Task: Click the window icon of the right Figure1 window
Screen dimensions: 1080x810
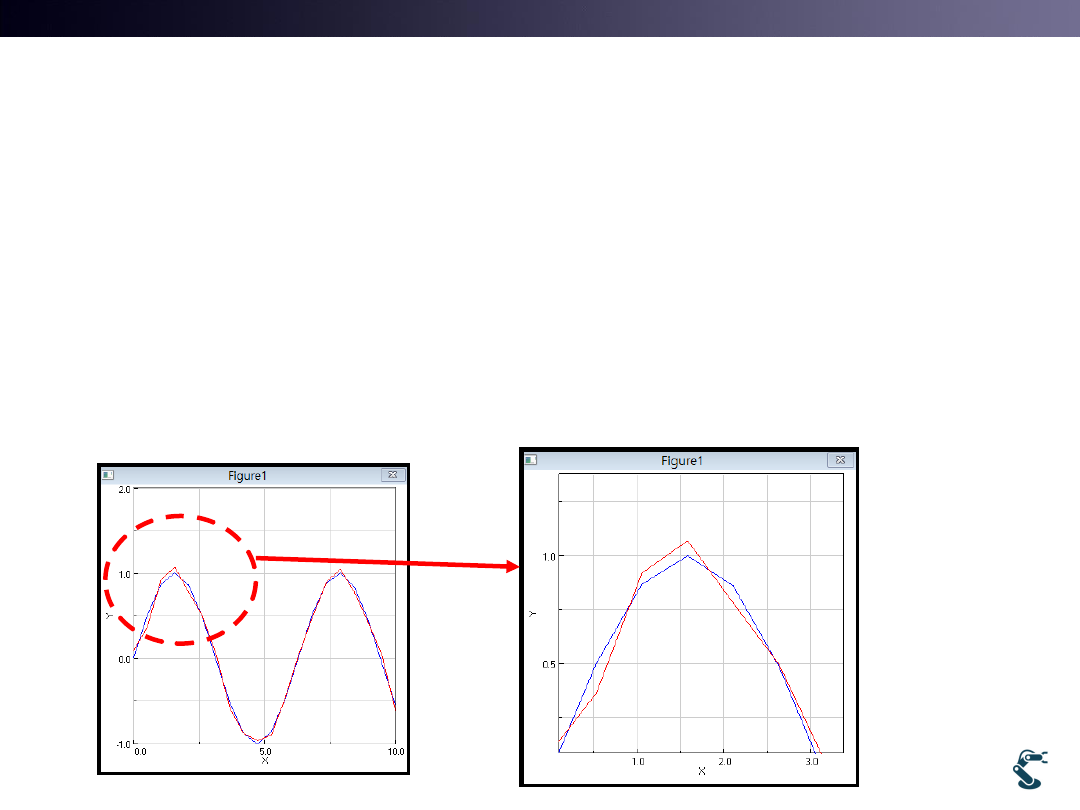Action: click(x=532, y=460)
